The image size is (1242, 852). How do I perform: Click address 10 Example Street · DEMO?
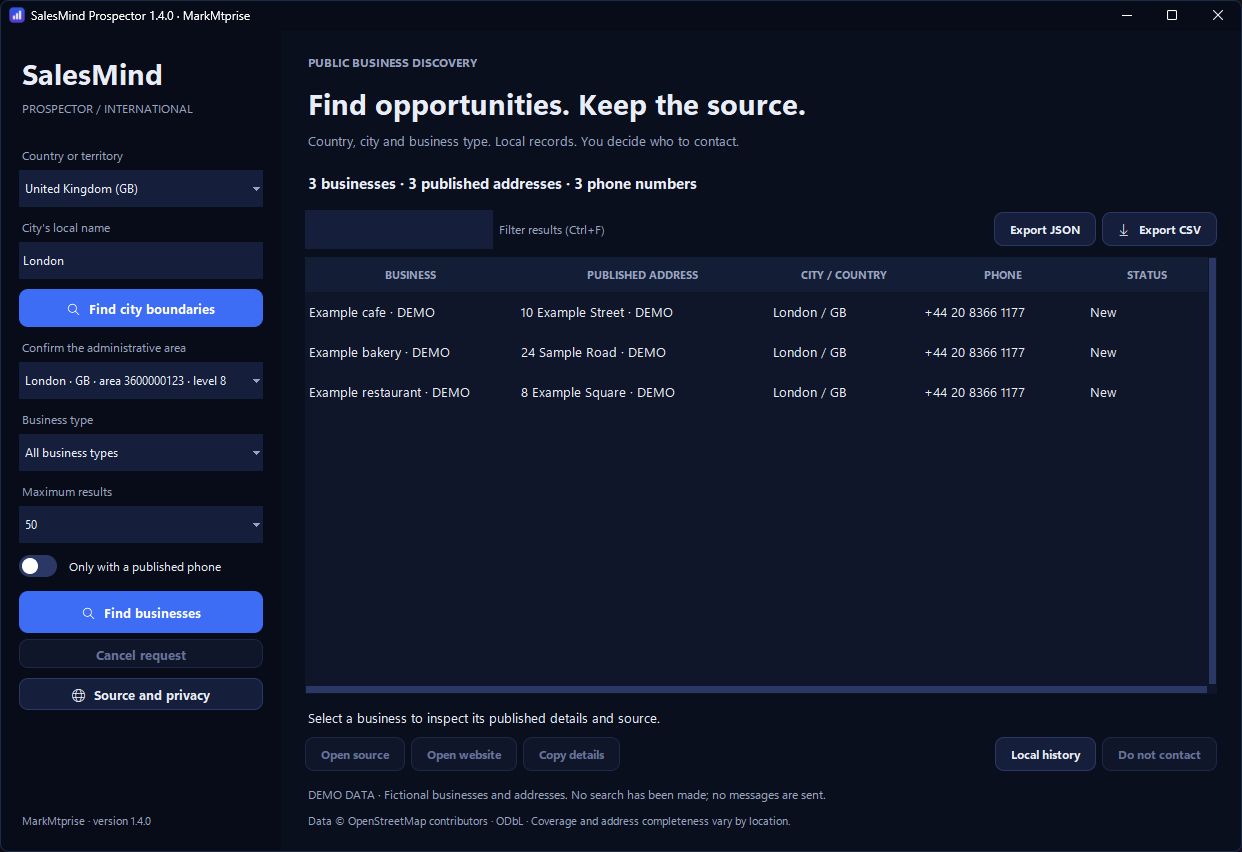[596, 312]
